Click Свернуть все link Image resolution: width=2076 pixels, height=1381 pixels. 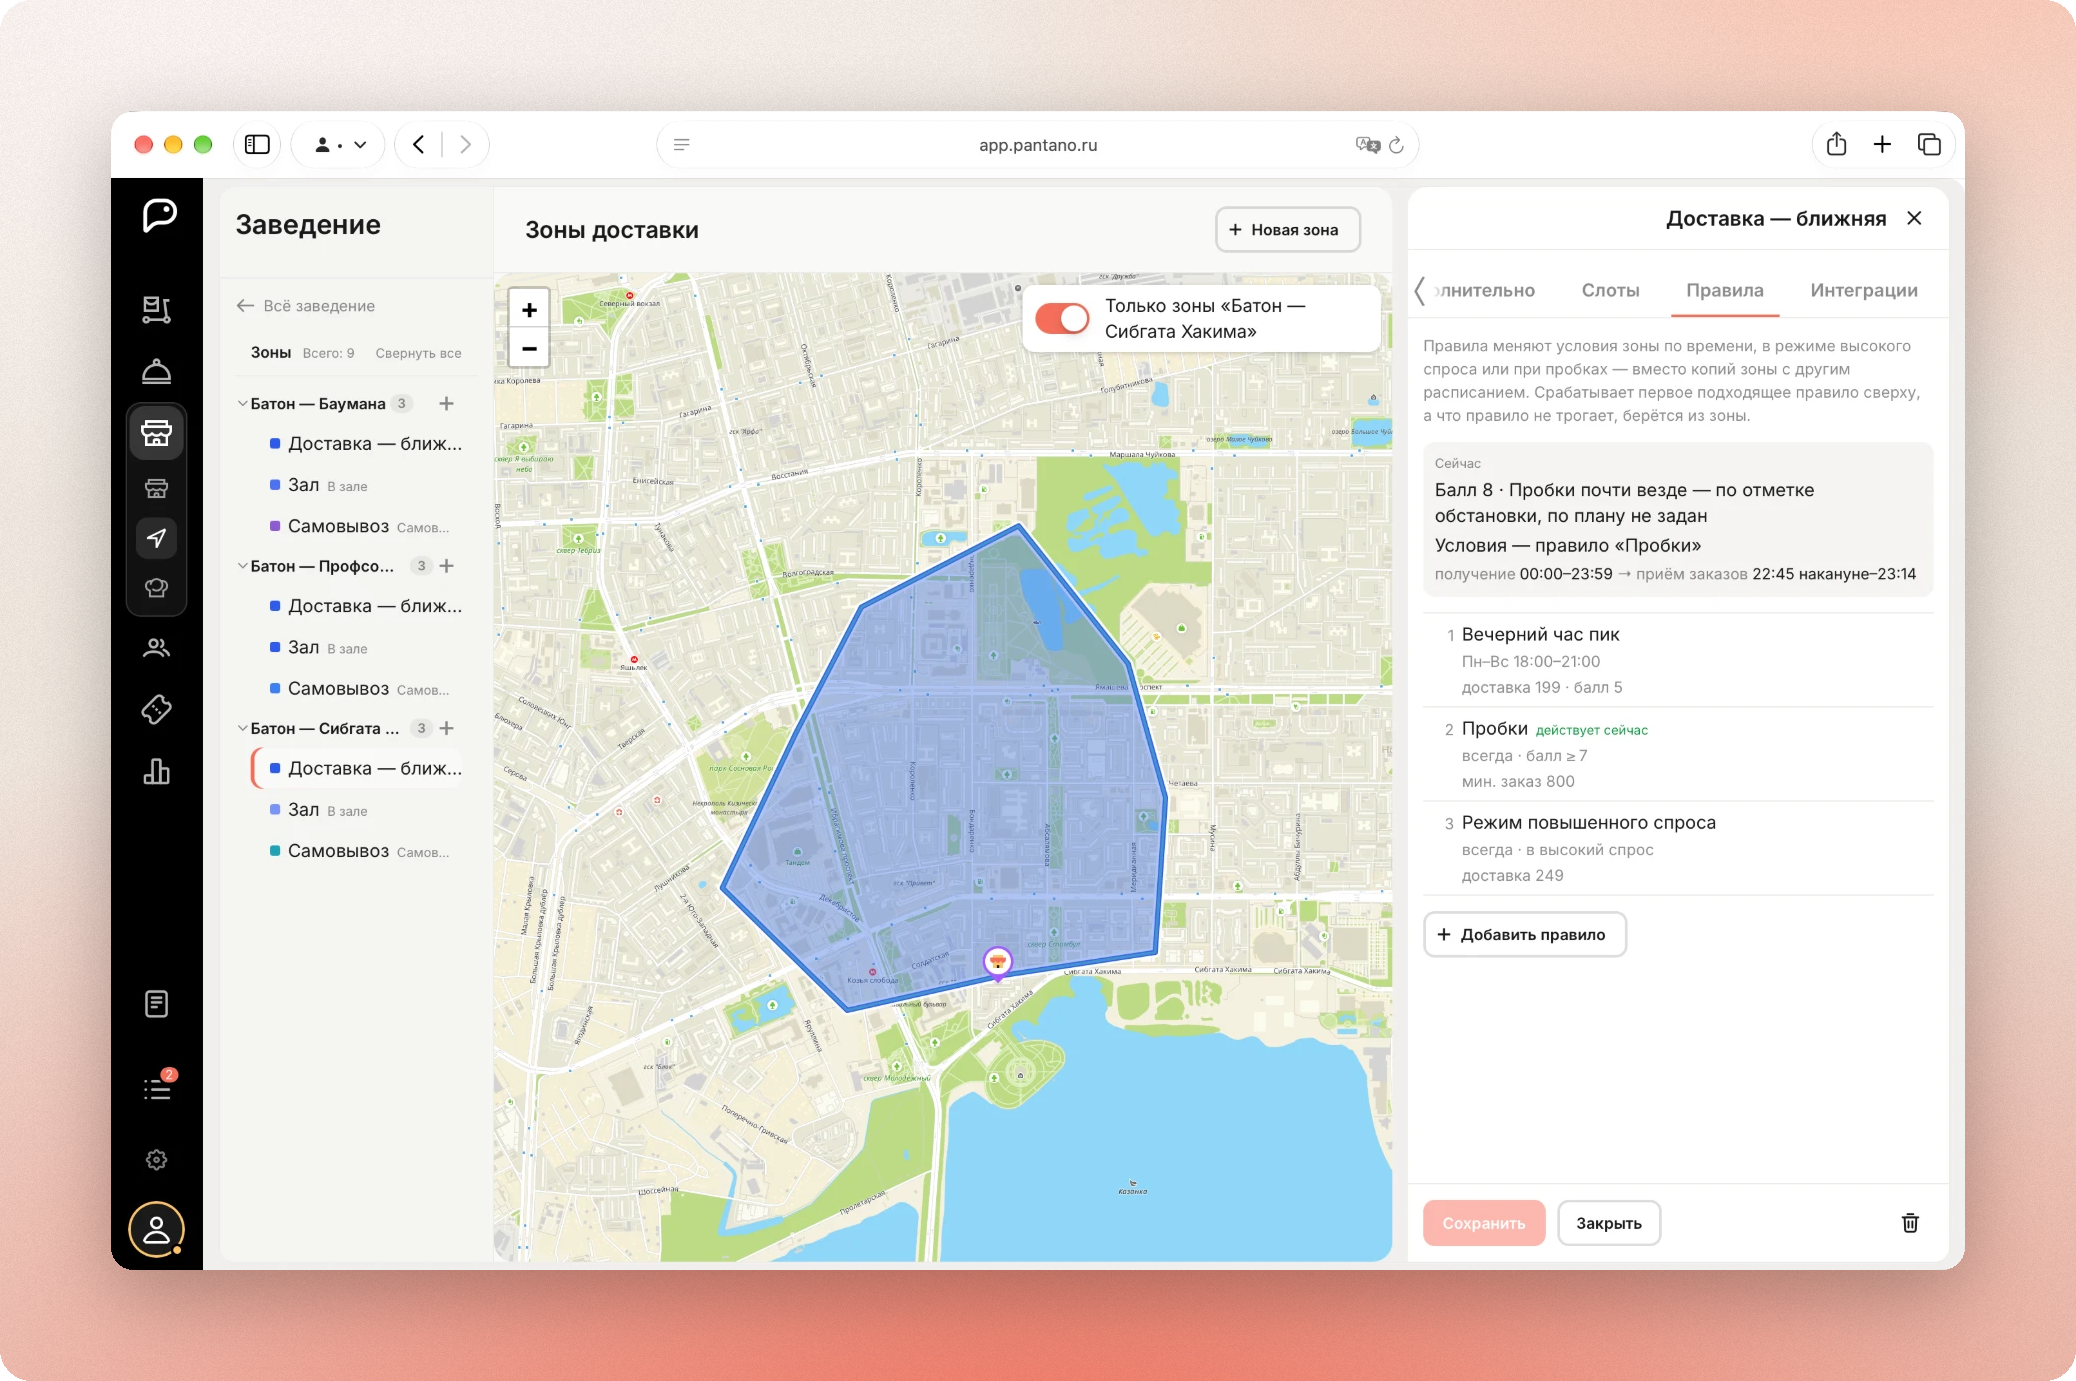pos(418,353)
